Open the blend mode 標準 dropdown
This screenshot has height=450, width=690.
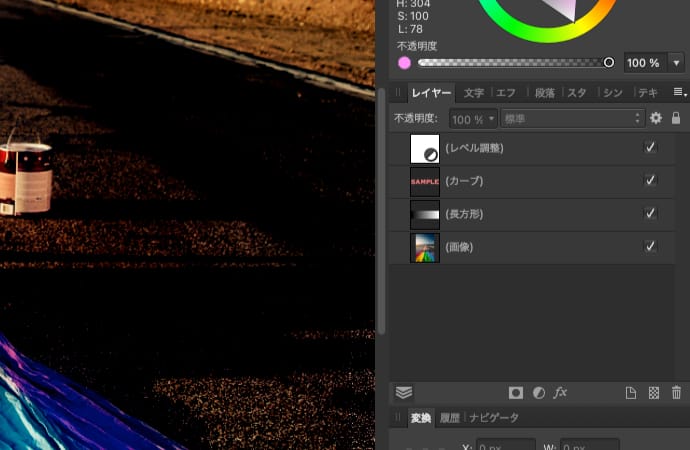572,118
